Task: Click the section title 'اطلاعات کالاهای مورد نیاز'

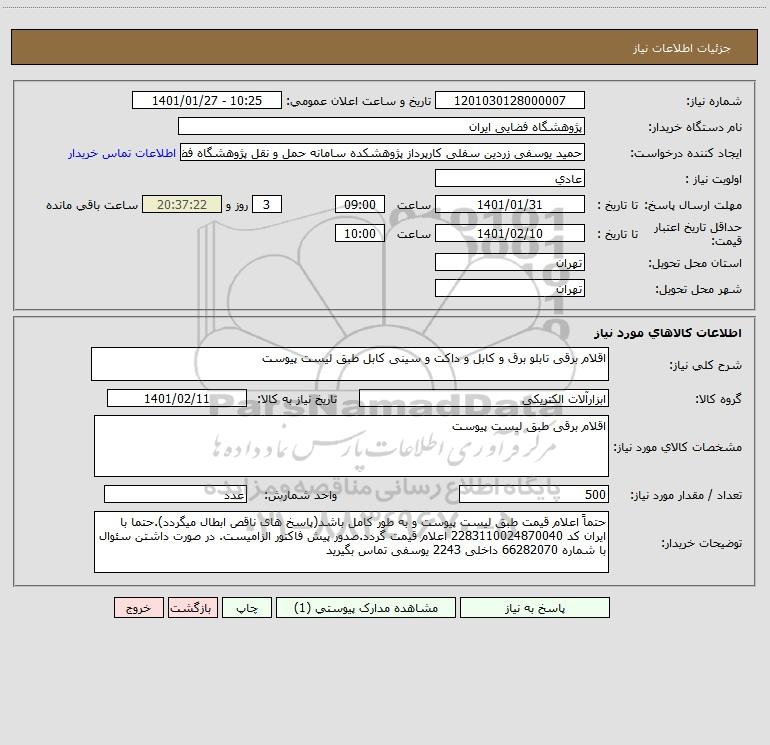Action: pos(668,333)
